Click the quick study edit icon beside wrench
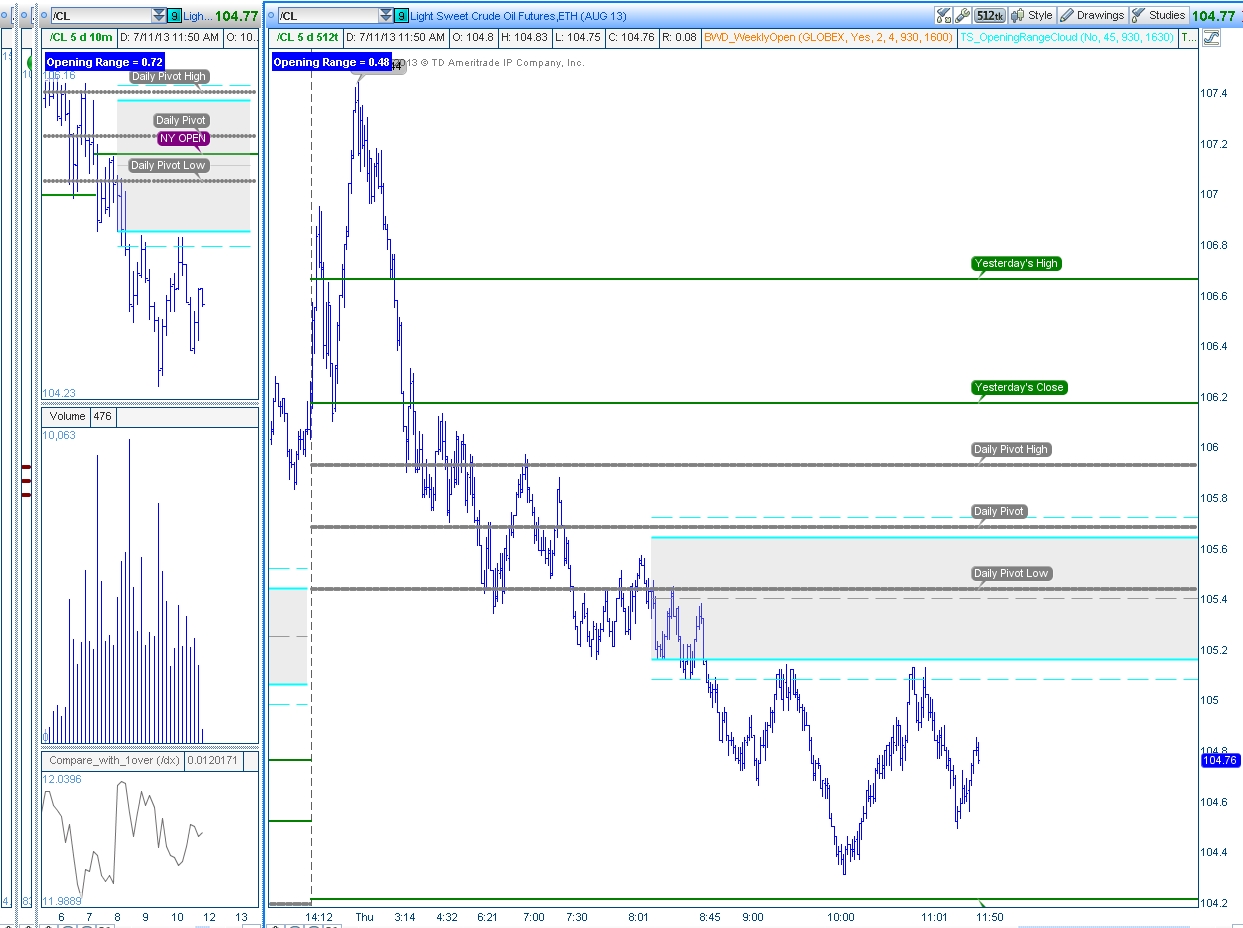1243x928 pixels. pos(943,15)
